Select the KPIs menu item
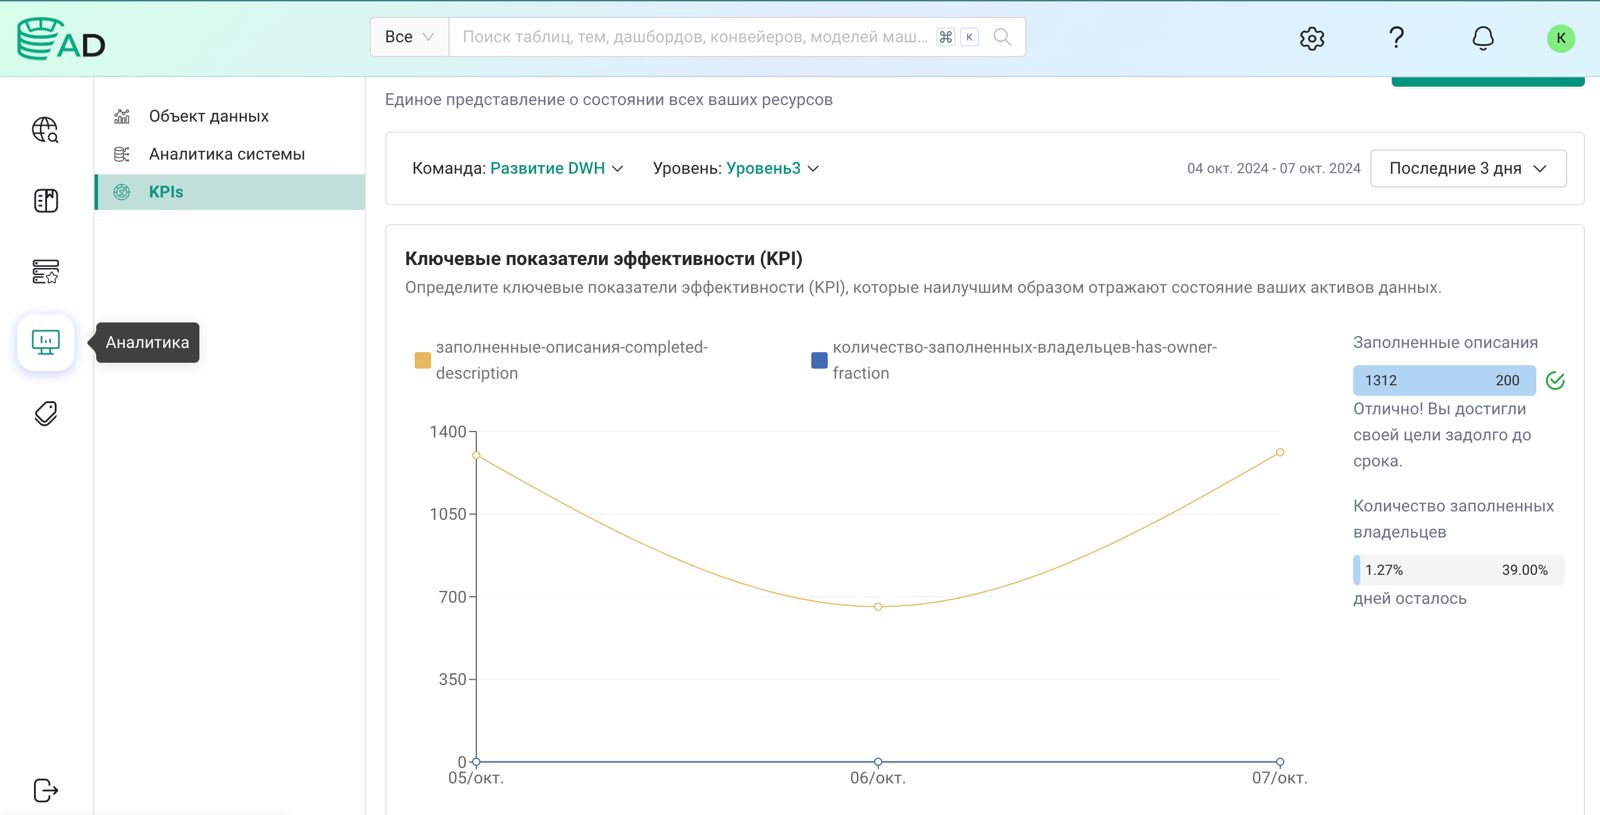 [230, 192]
